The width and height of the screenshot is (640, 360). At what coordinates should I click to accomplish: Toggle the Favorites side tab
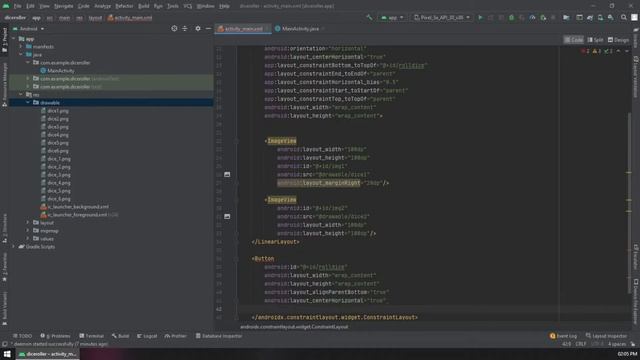[x=4, y=267]
